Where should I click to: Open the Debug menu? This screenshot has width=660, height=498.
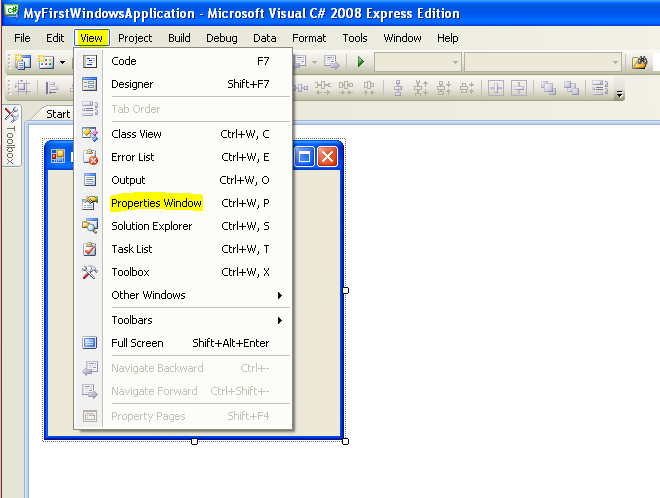(221, 38)
